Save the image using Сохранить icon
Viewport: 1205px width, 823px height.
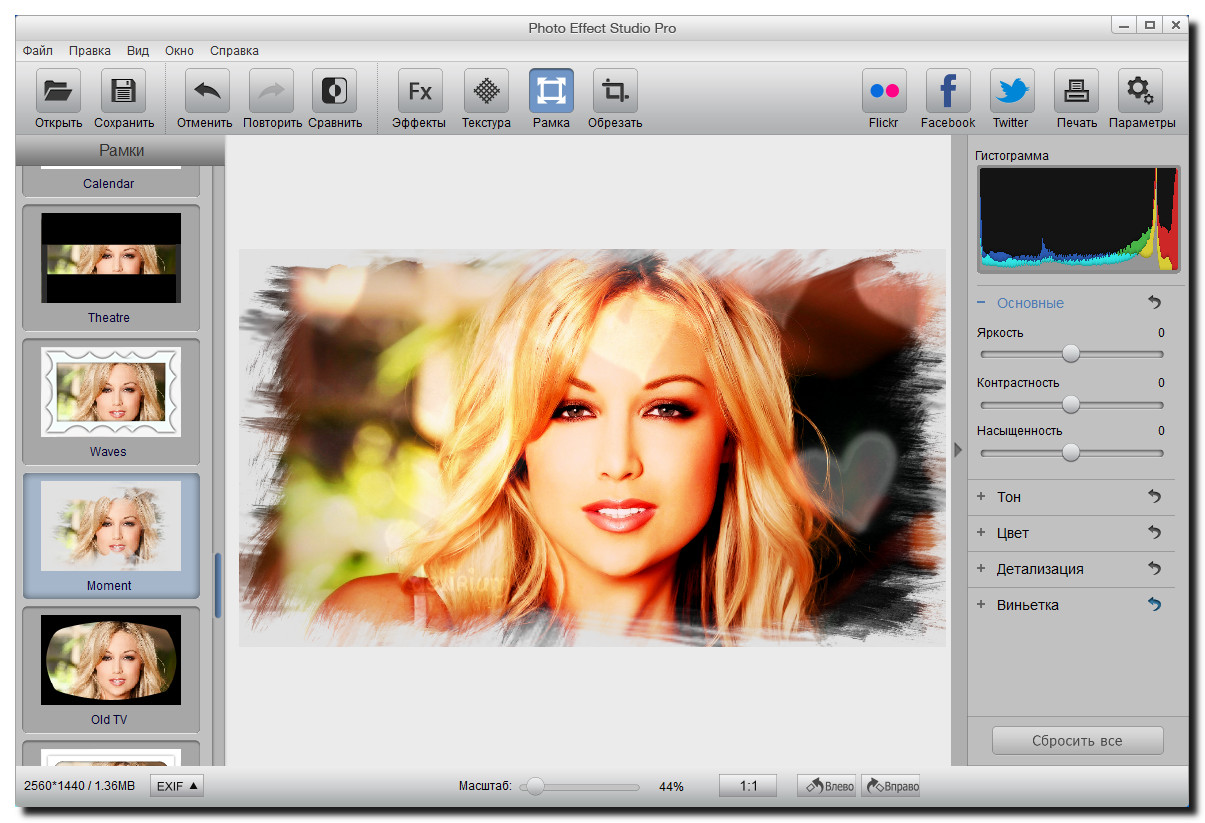pos(123,92)
